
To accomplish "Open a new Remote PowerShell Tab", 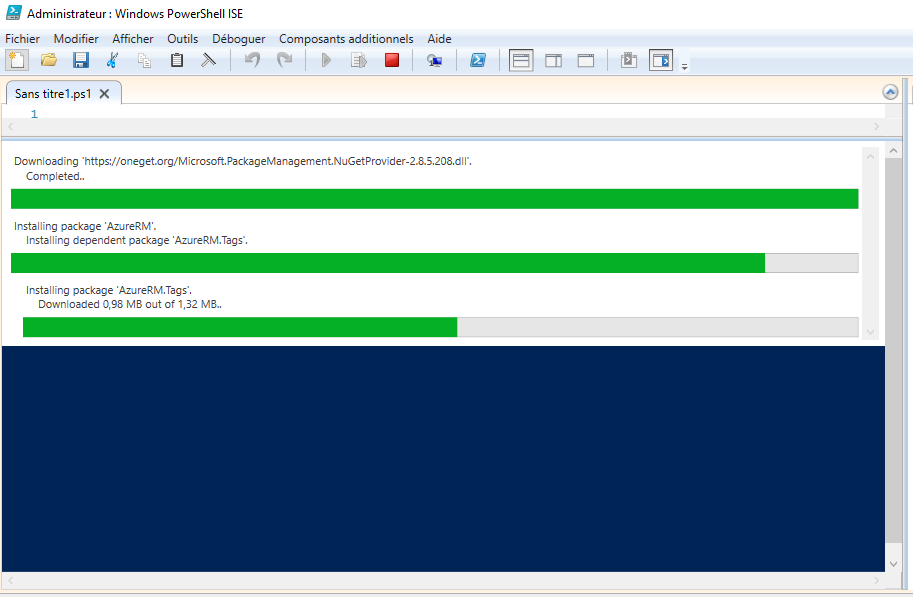I will [x=434, y=60].
